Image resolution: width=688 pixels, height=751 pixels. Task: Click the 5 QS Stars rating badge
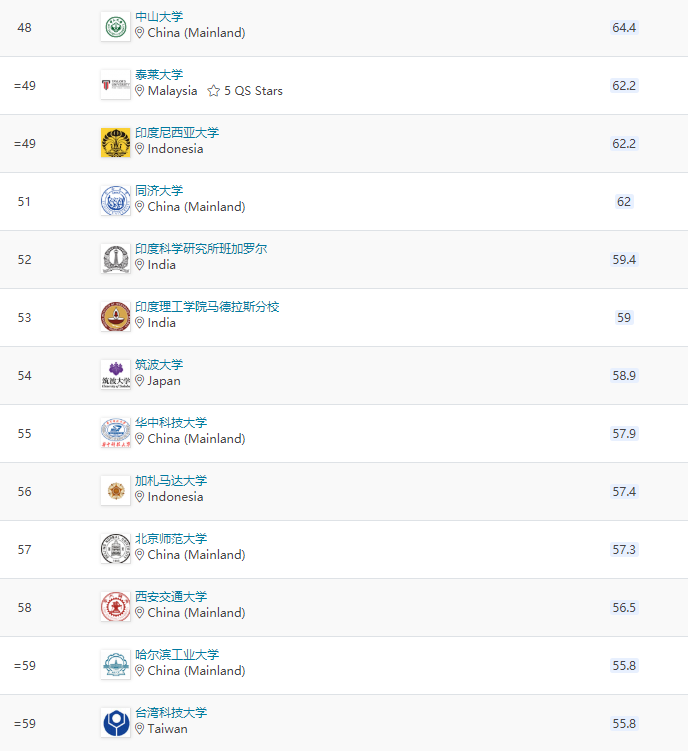(x=245, y=91)
